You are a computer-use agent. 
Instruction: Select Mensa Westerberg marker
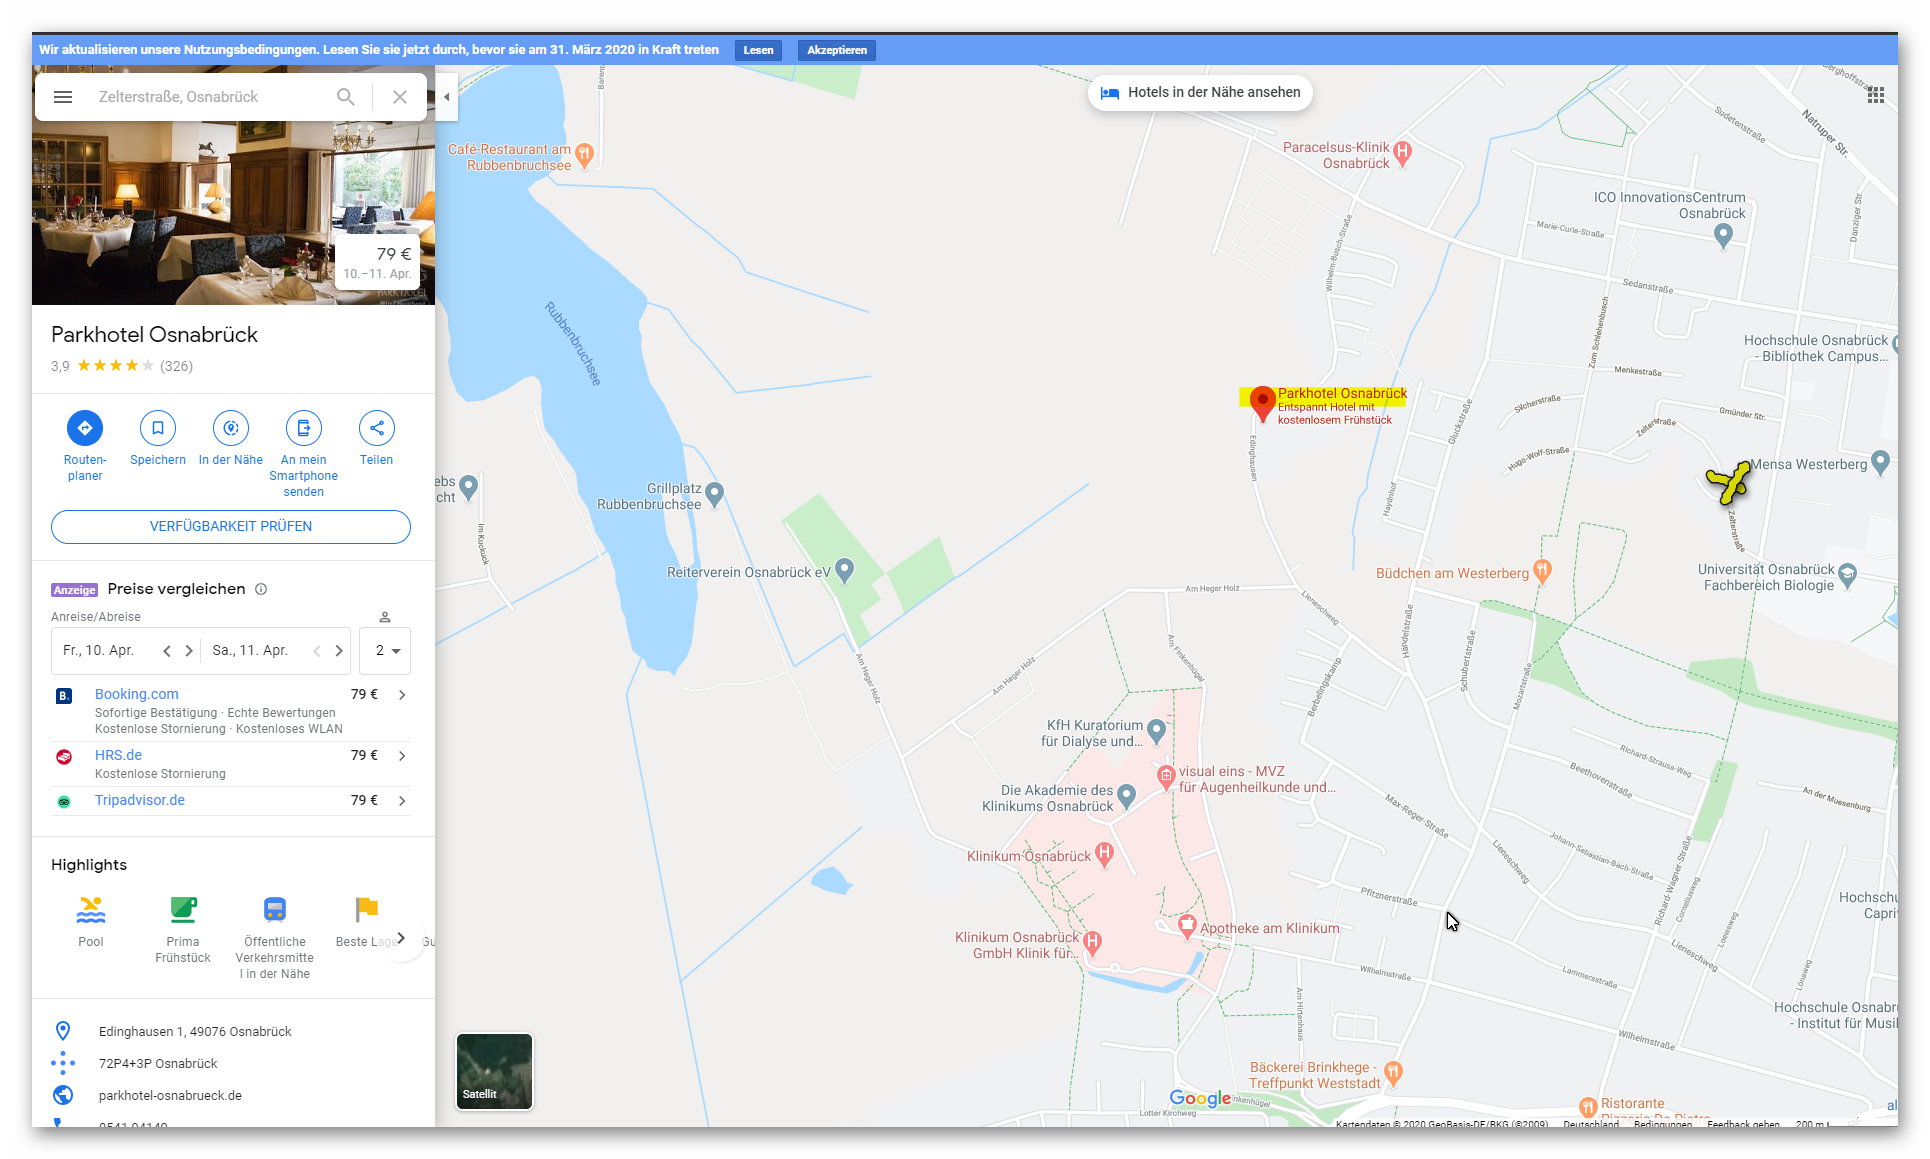(x=1881, y=462)
